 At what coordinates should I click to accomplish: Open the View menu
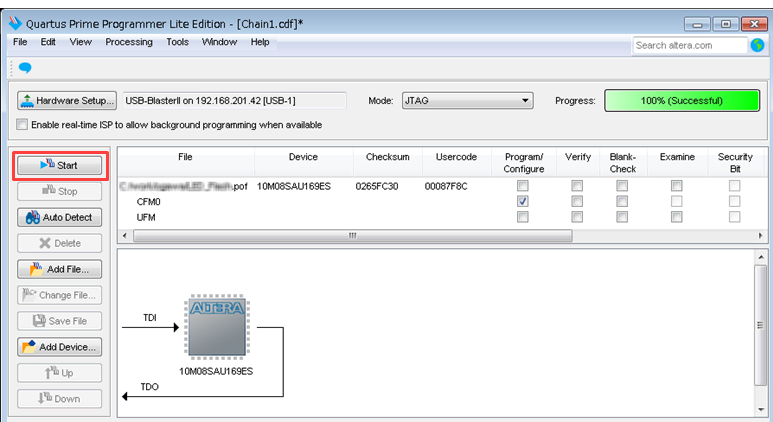(x=80, y=42)
